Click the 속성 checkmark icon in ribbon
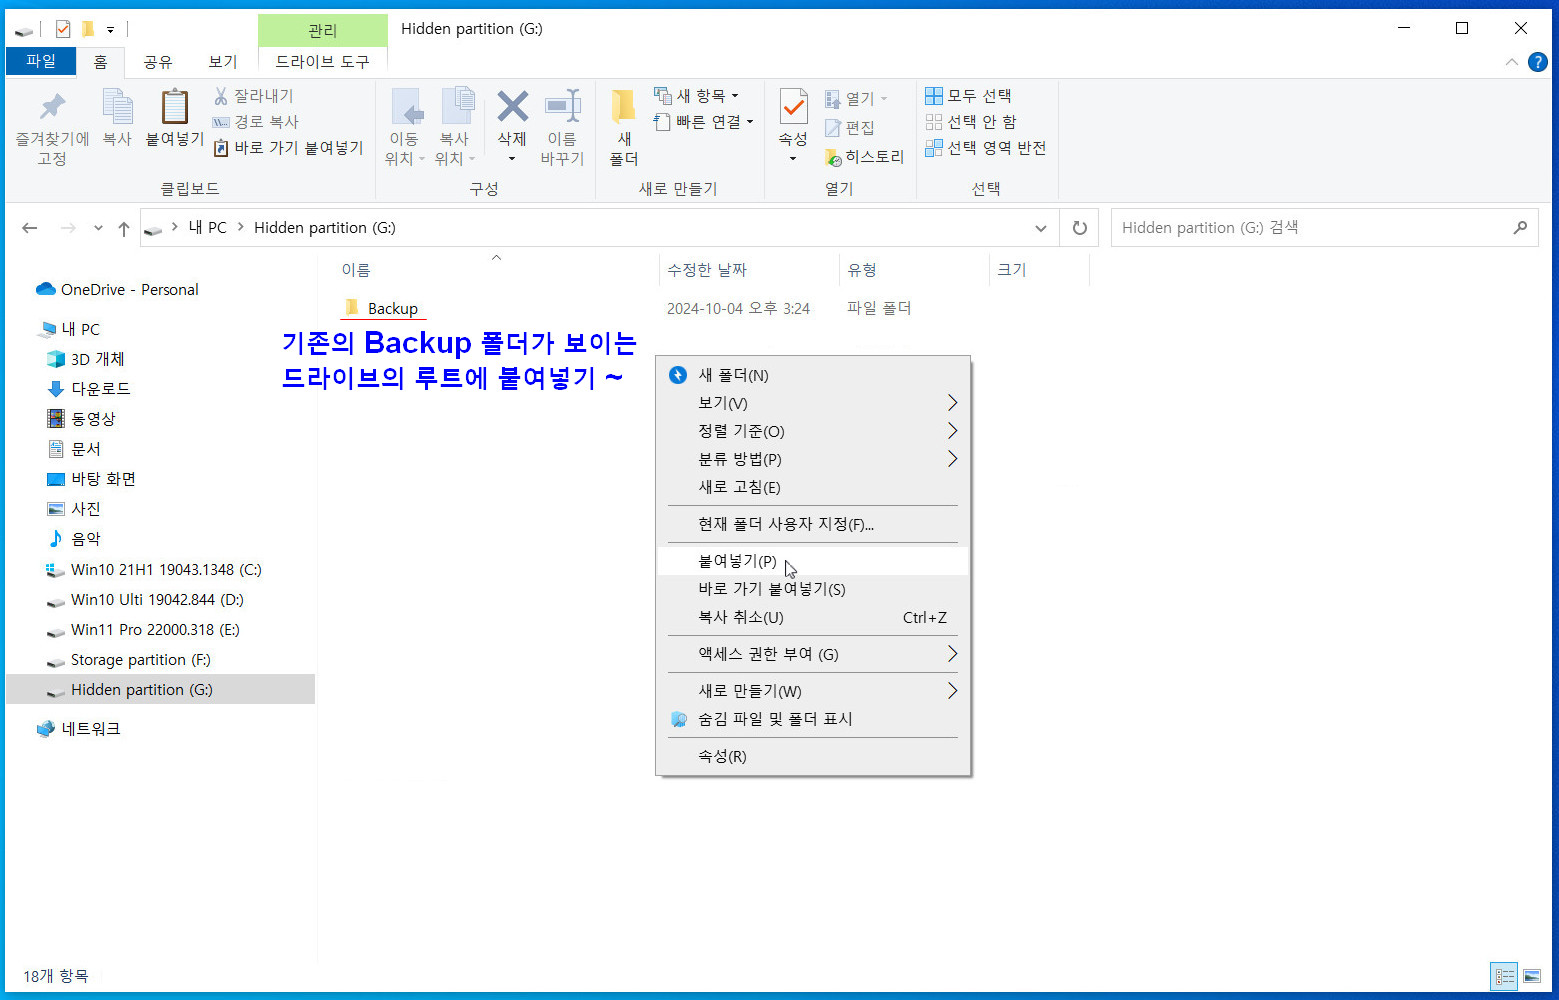 [x=793, y=106]
